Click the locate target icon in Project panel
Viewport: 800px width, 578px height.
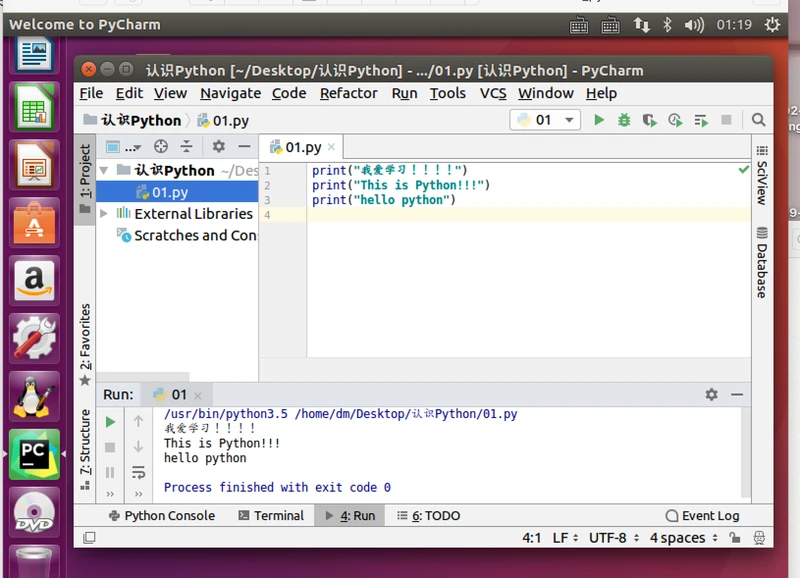160,147
